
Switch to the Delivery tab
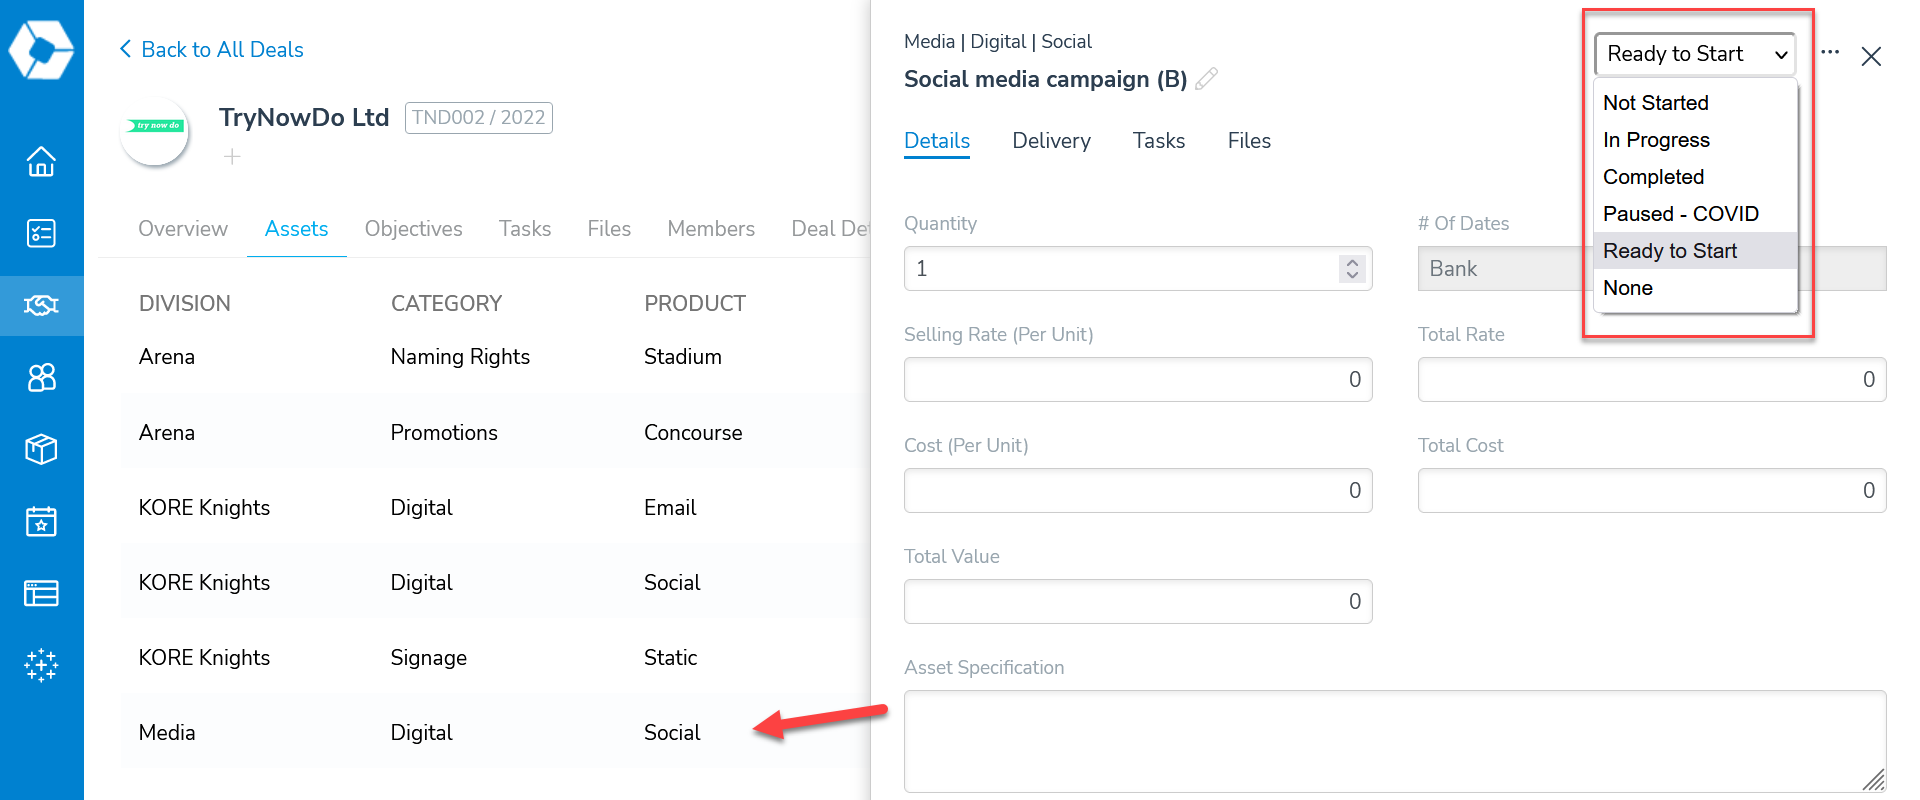pos(1051,141)
